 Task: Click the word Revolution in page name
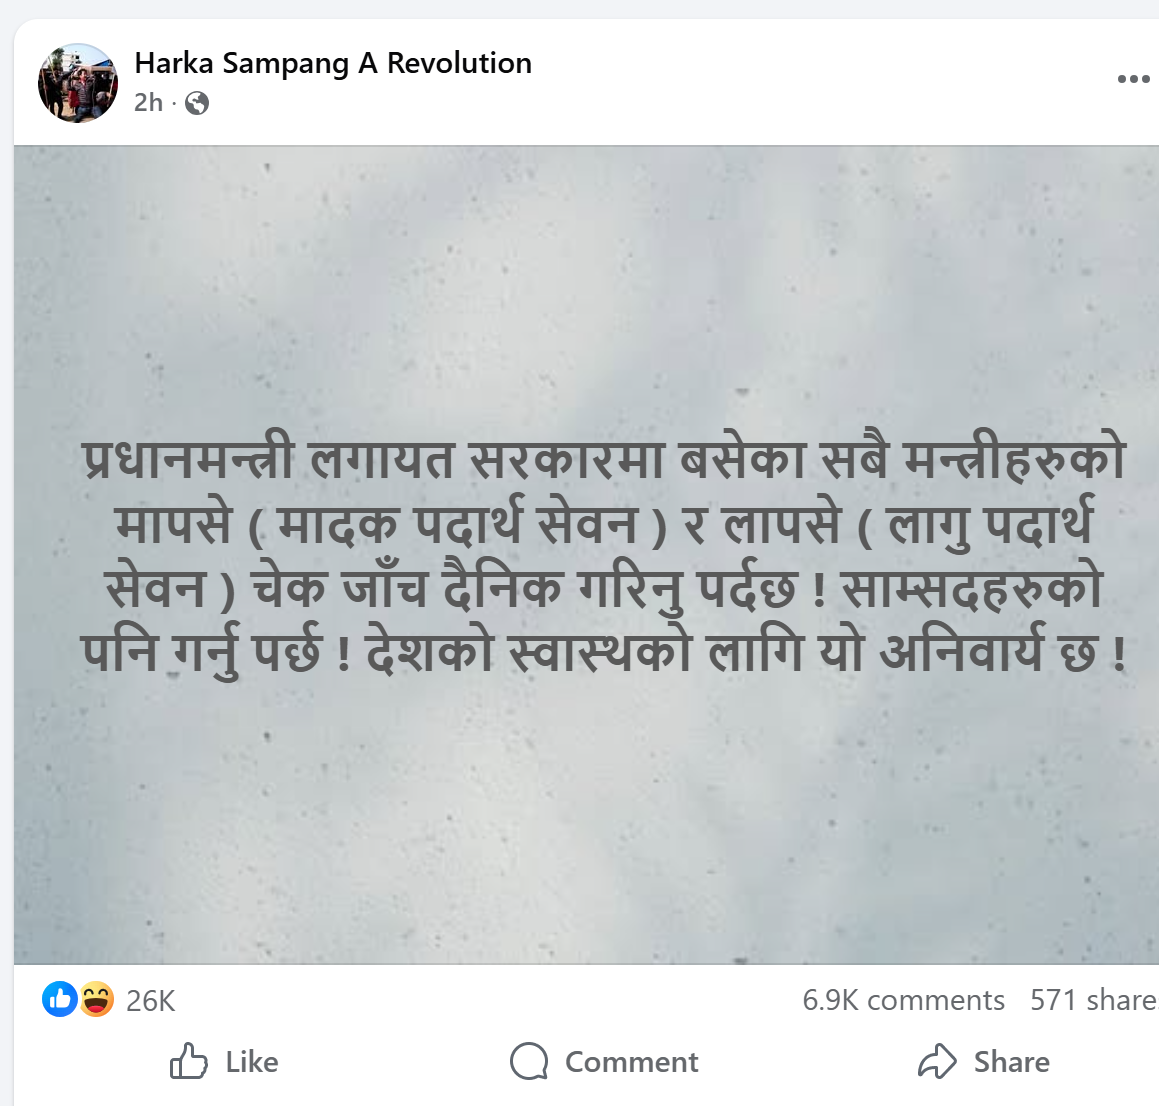pos(459,63)
